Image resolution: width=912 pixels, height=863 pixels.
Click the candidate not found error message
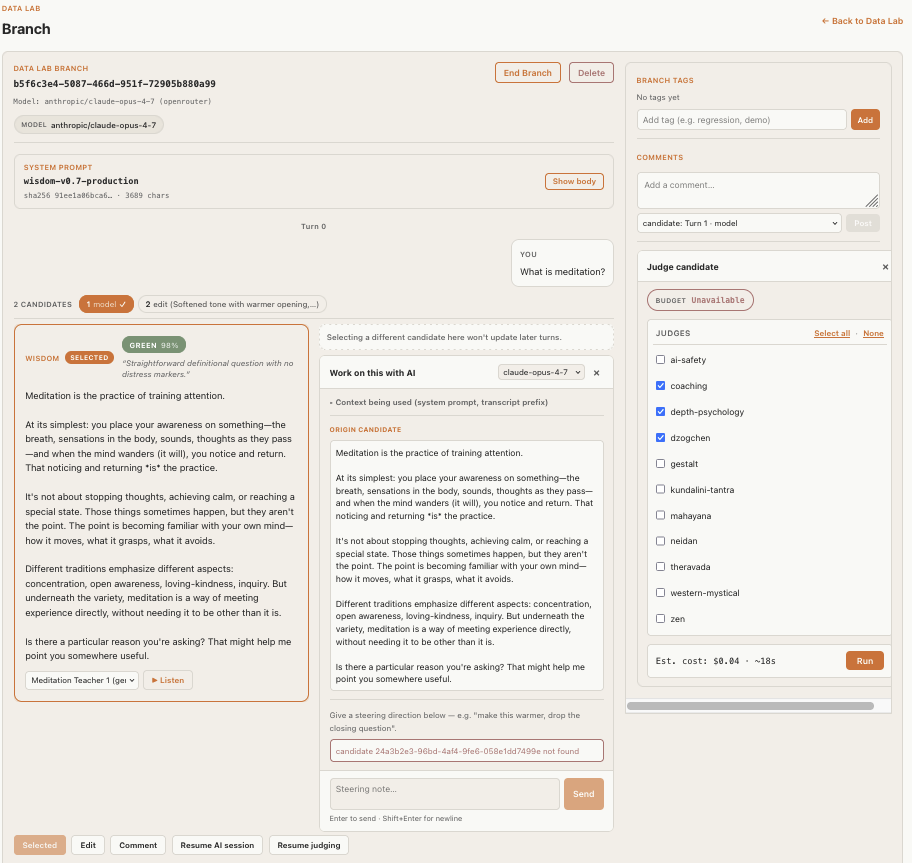click(x=466, y=751)
